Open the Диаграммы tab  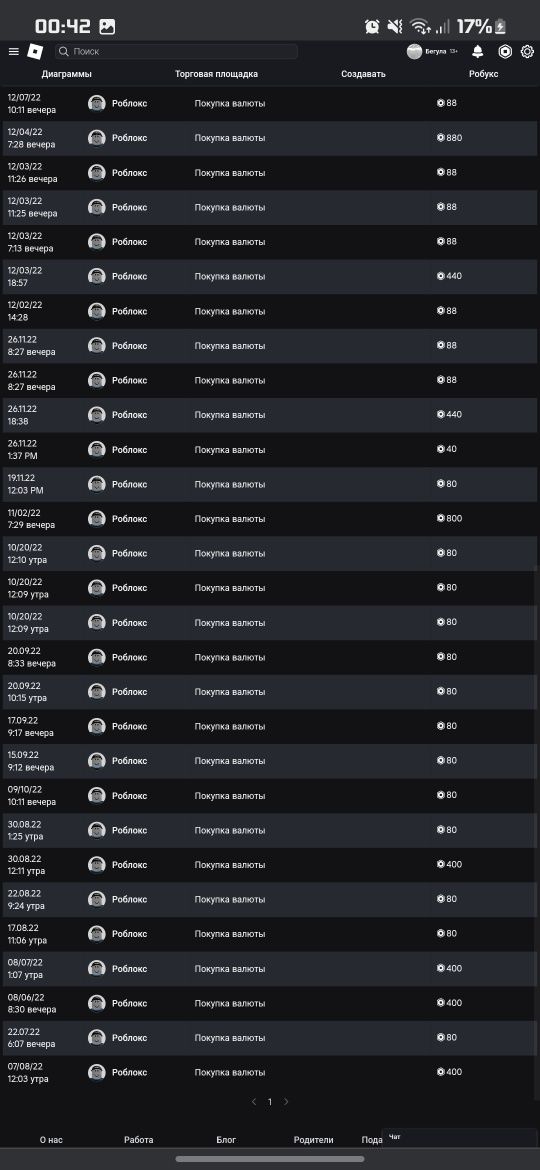point(67,74)
